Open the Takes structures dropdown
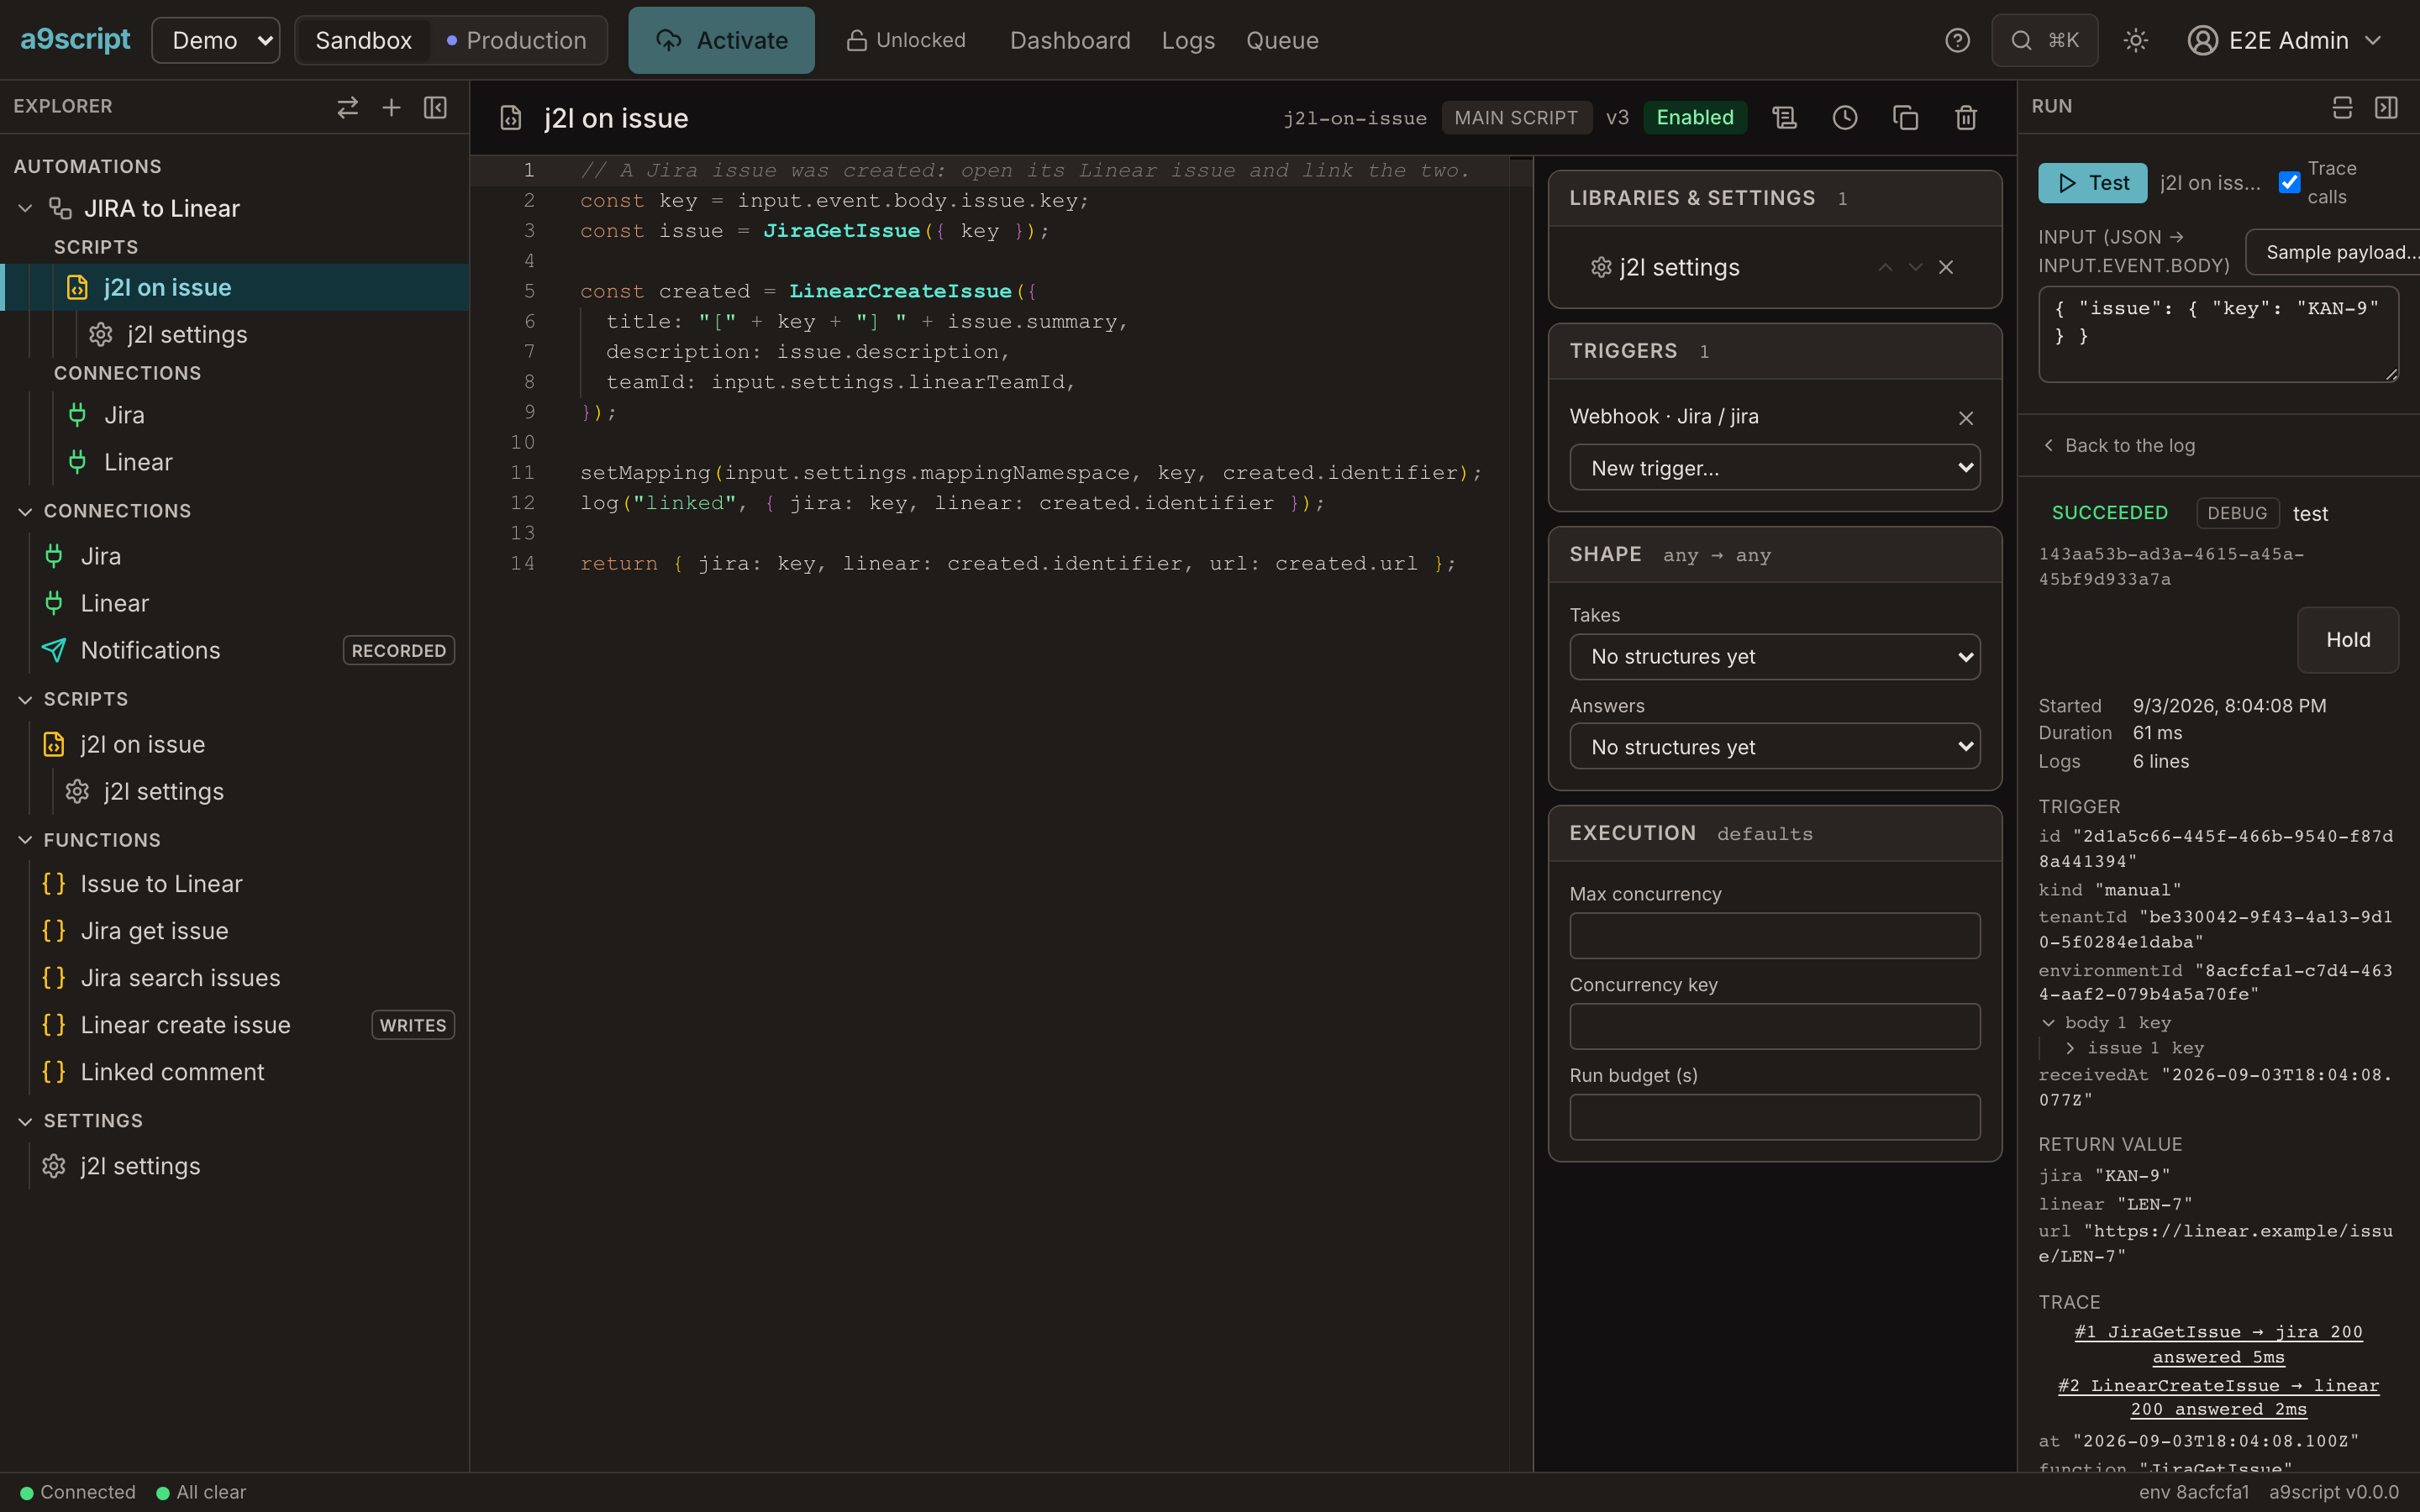The image size is (2420, 1512). [x=1775, y=657]
